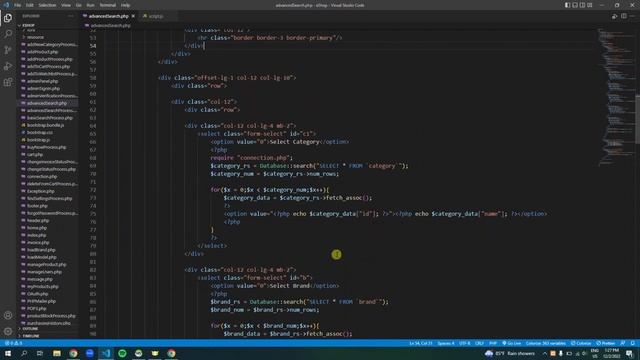Open header.php in explorer

[38, 221]
